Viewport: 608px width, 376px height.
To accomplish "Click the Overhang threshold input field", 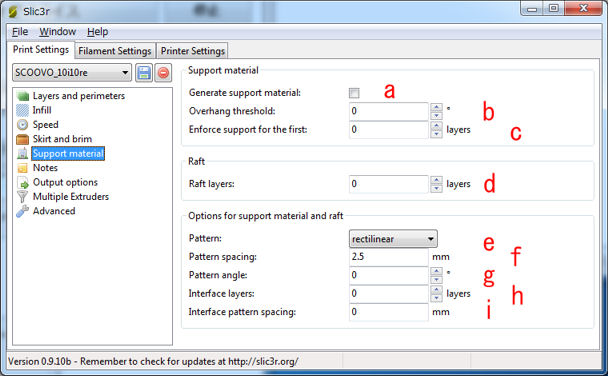I will [x=389, y=112].
